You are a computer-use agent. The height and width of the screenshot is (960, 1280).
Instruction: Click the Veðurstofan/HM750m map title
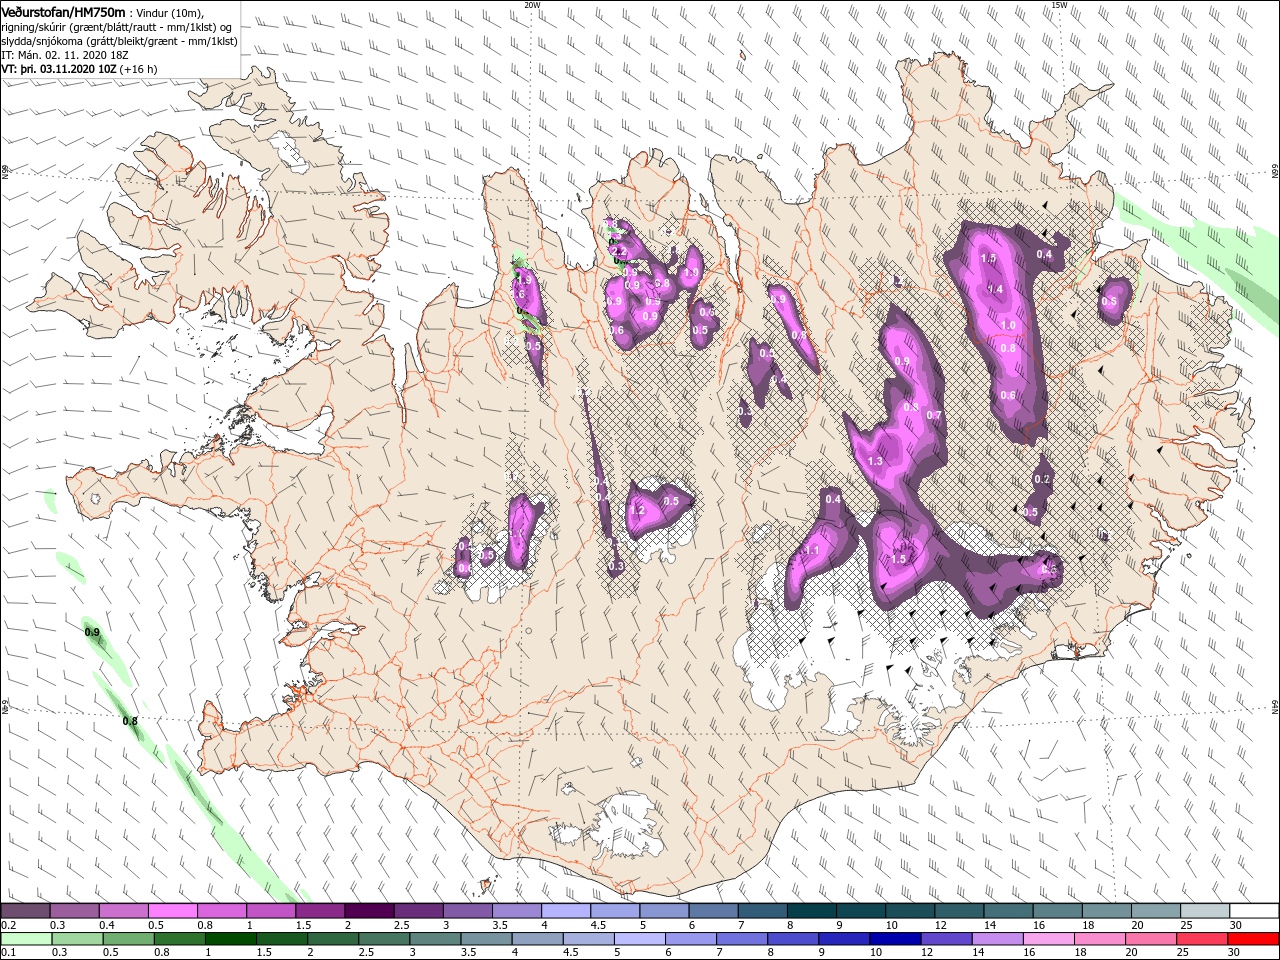tap(63, 11)
